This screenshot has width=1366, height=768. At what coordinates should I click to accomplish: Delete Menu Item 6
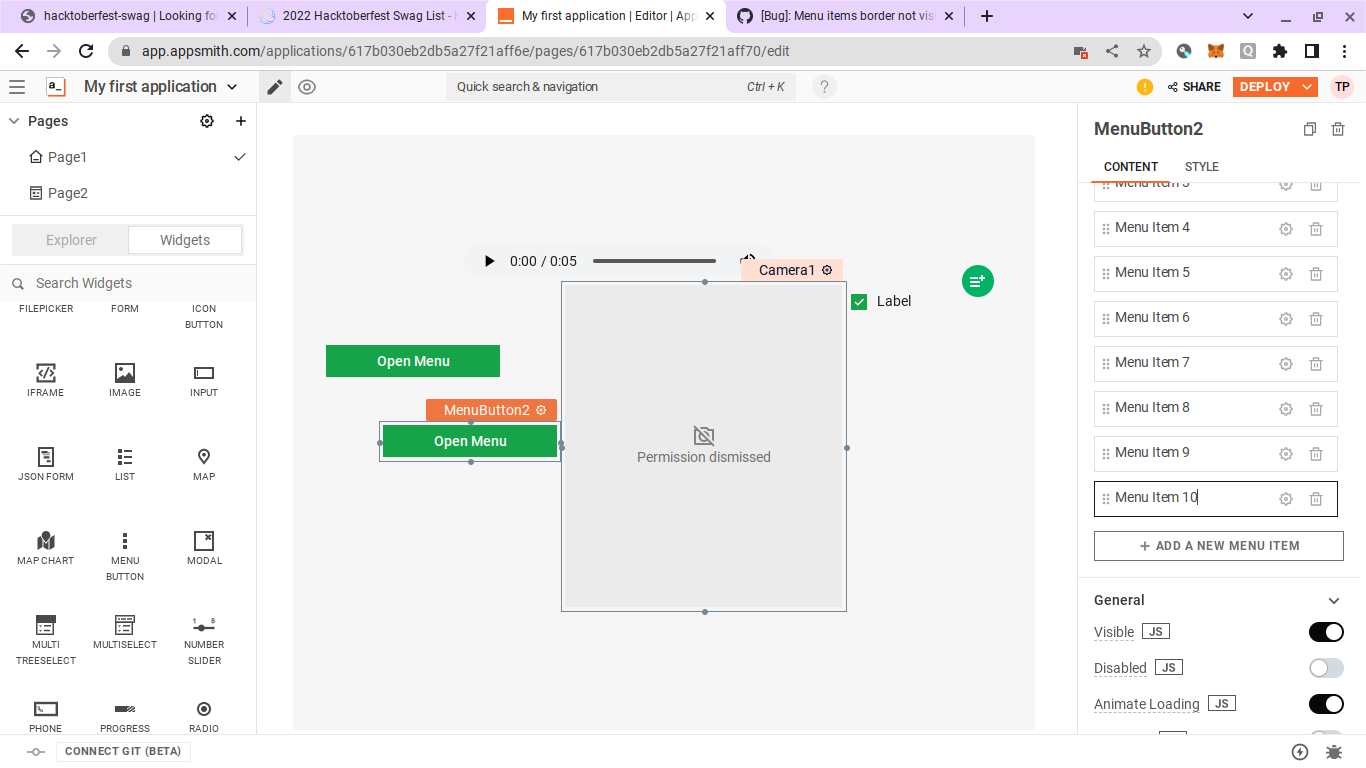pos(1316,319)
